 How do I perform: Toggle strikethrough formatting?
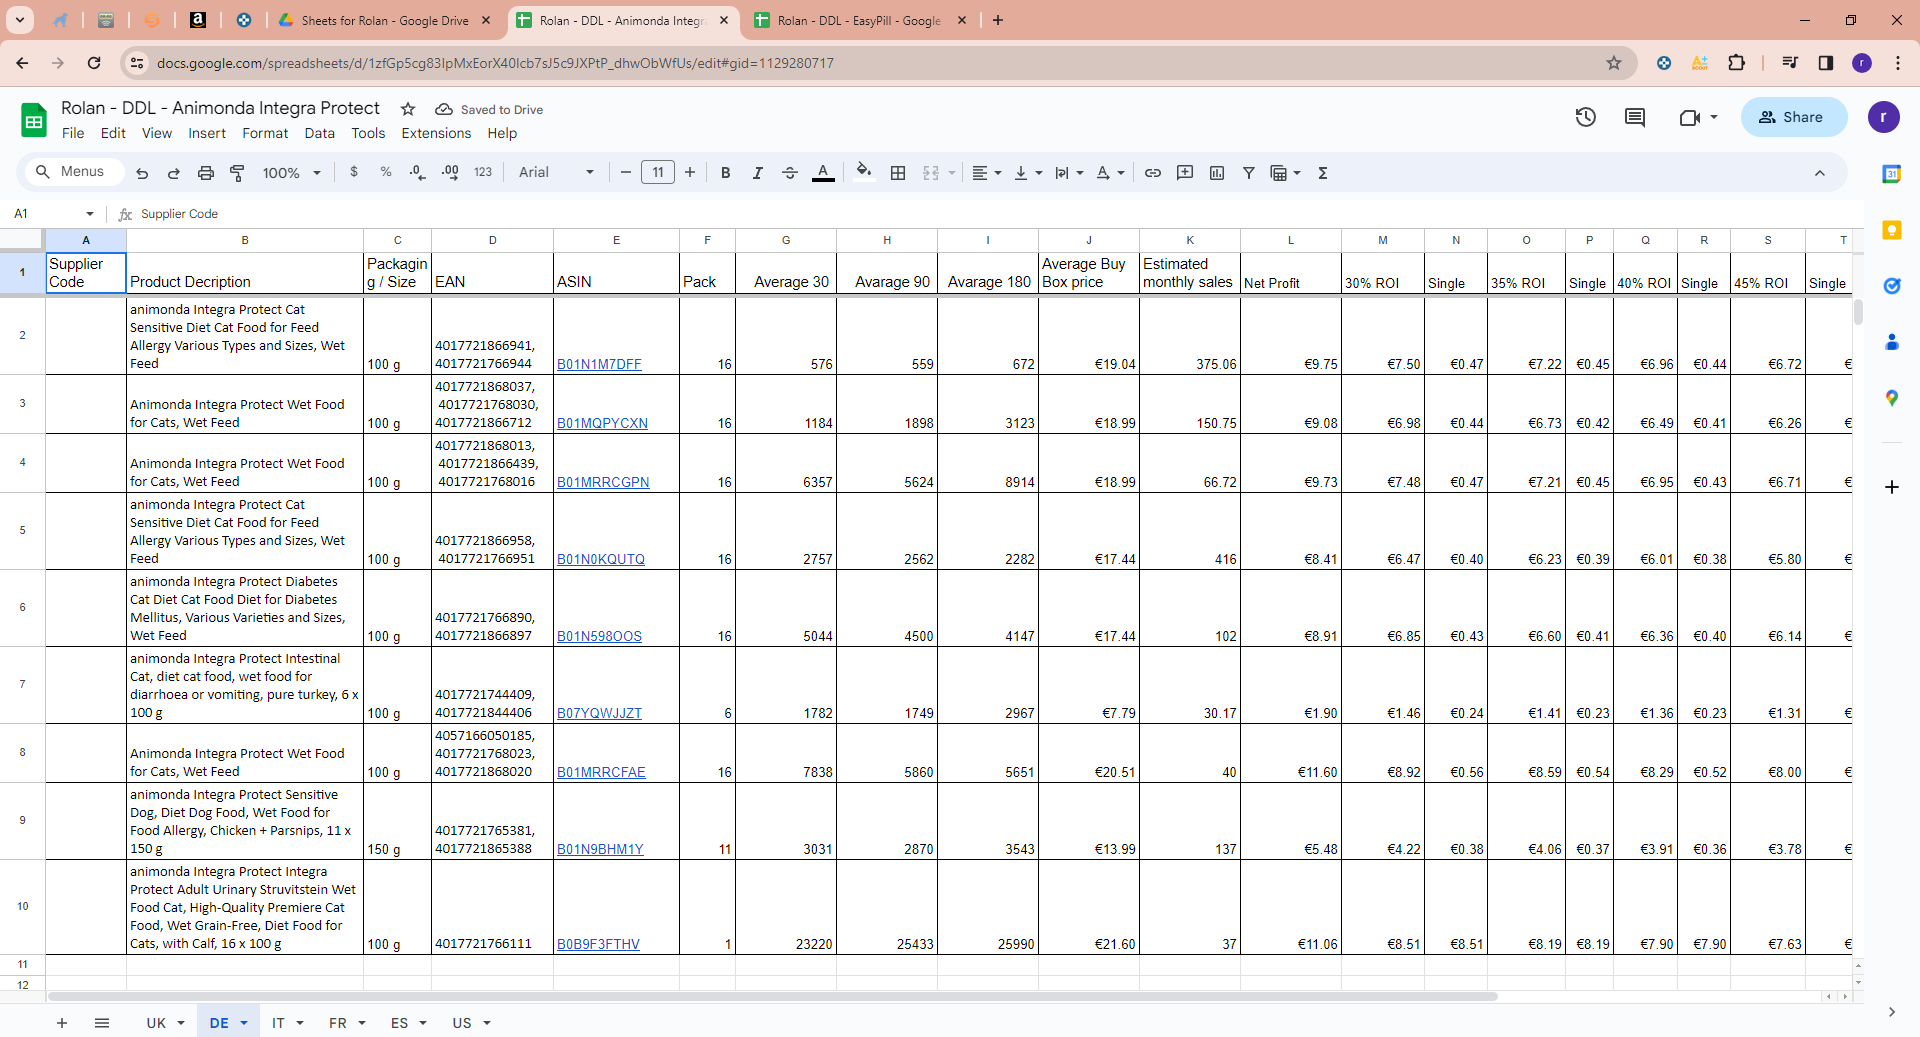790,173
